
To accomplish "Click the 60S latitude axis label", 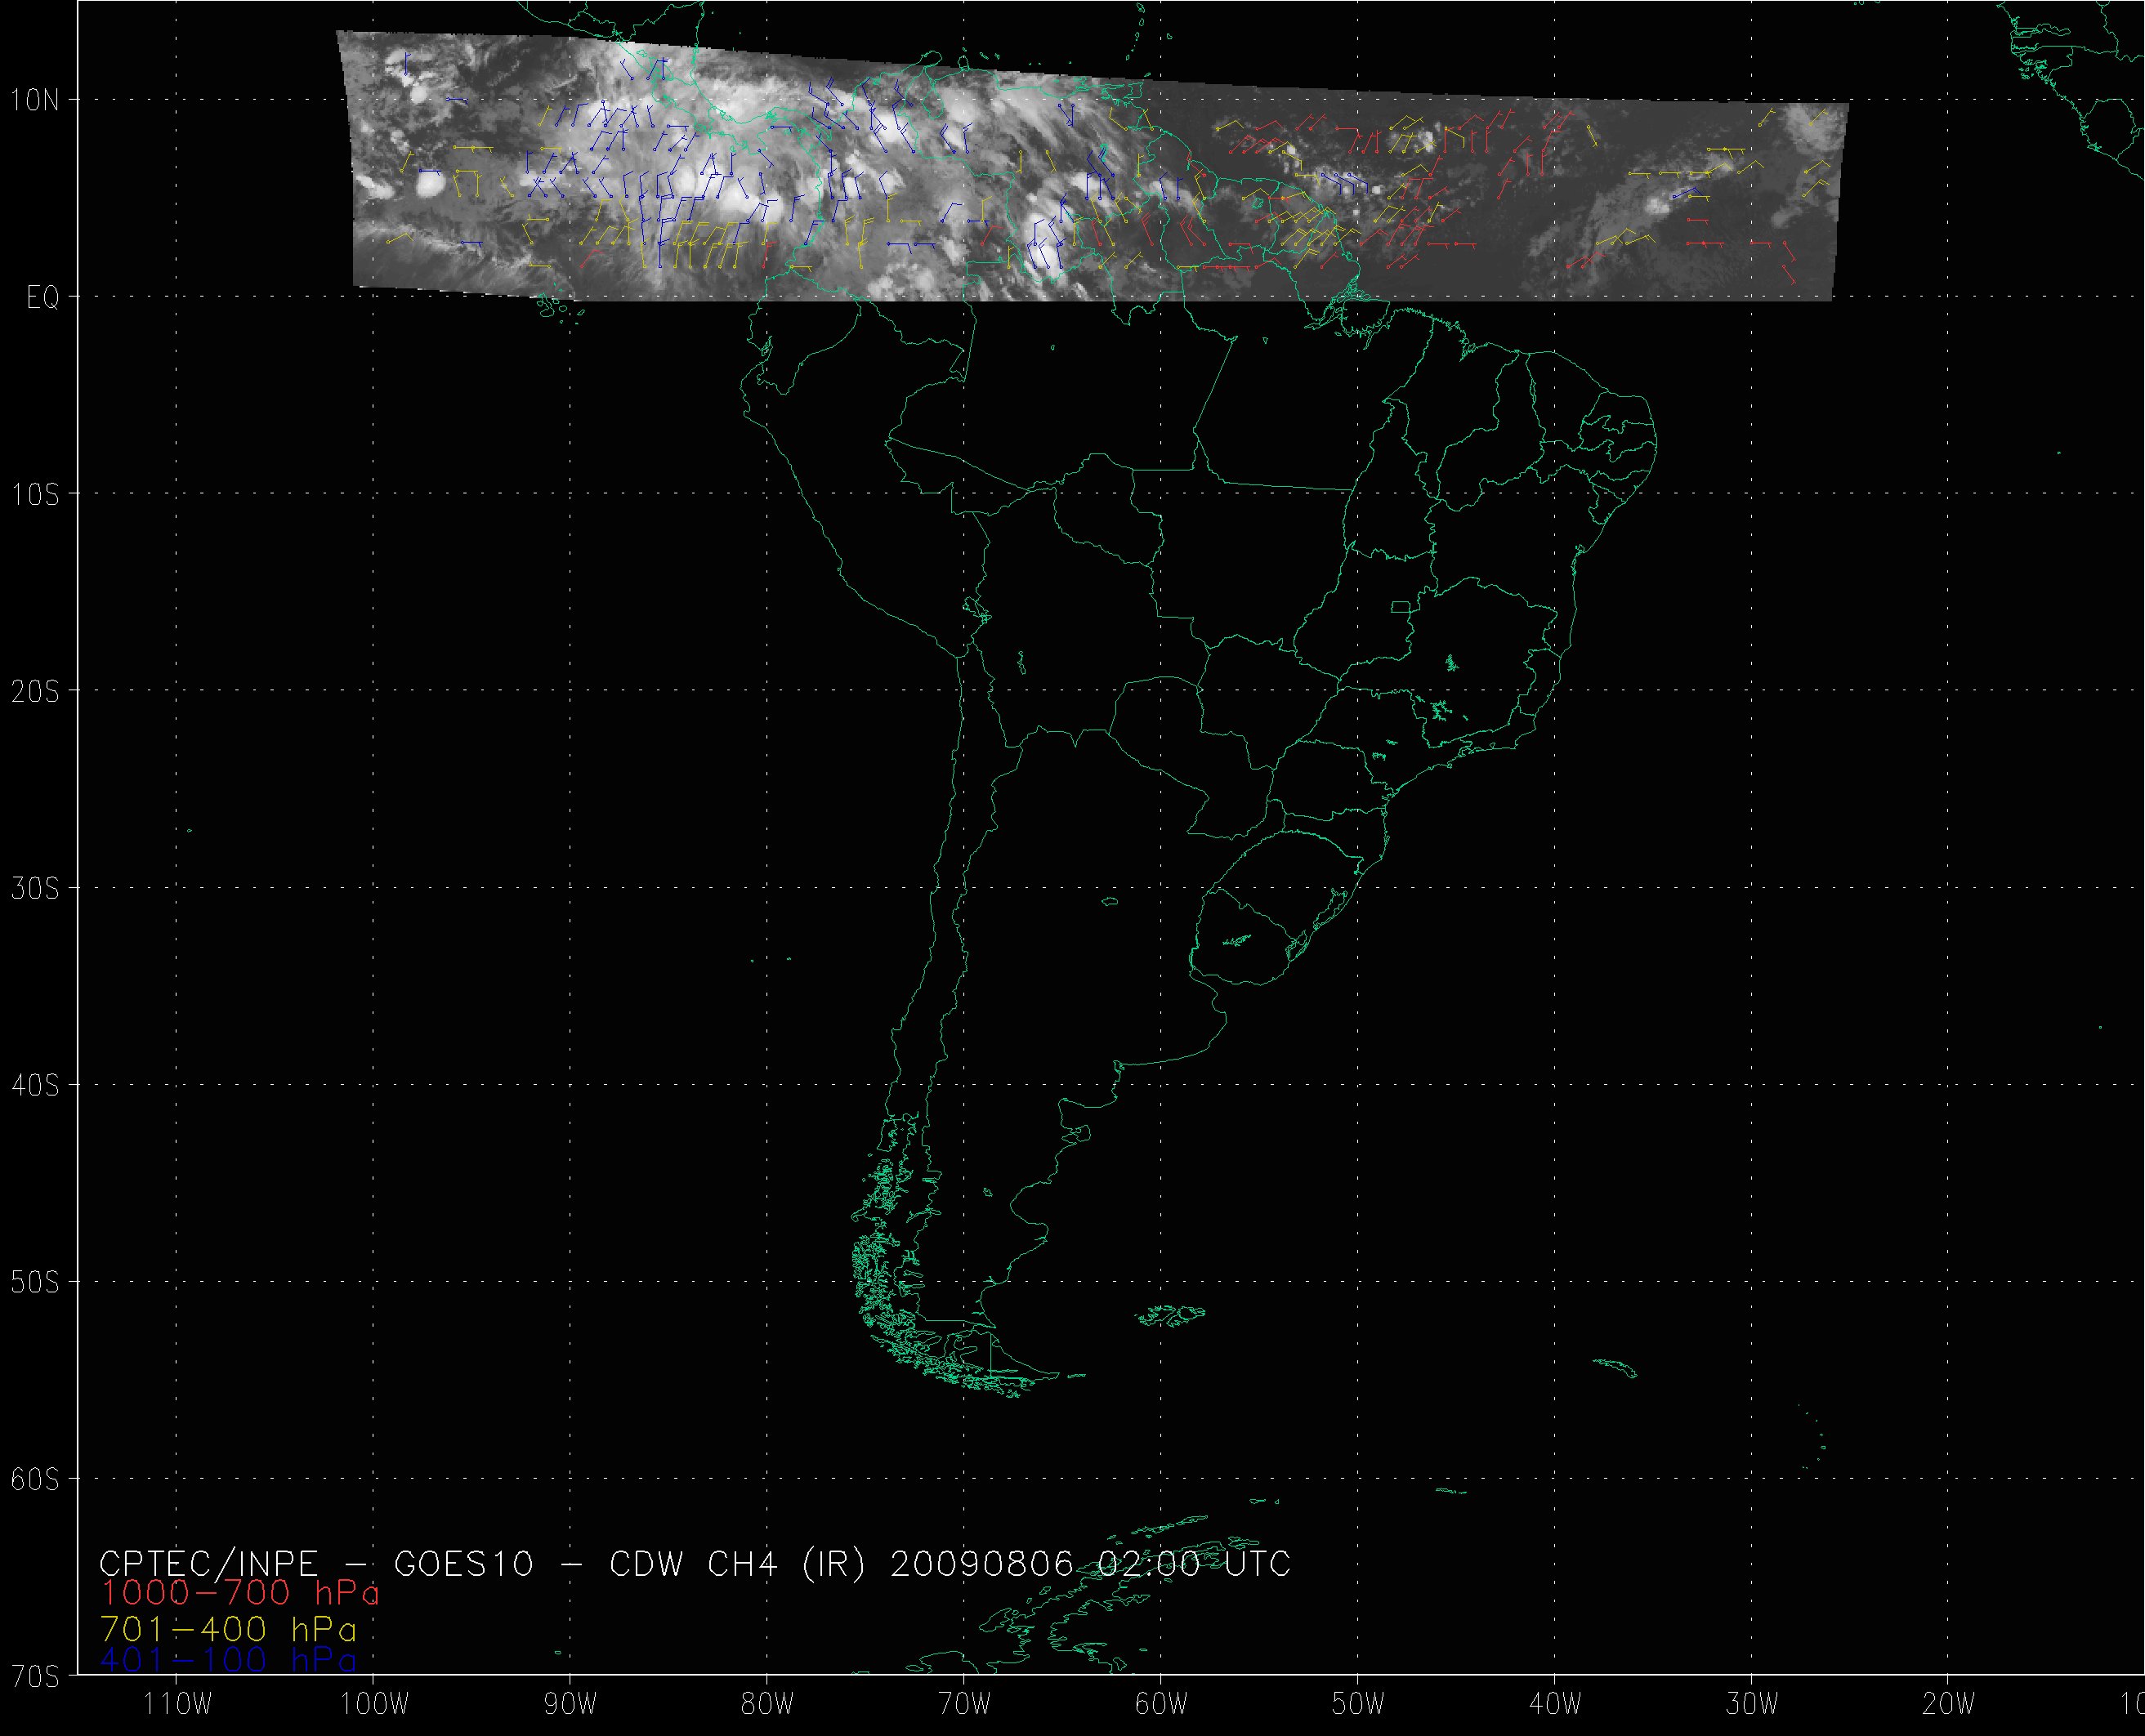I will [x=35, y=1479].
